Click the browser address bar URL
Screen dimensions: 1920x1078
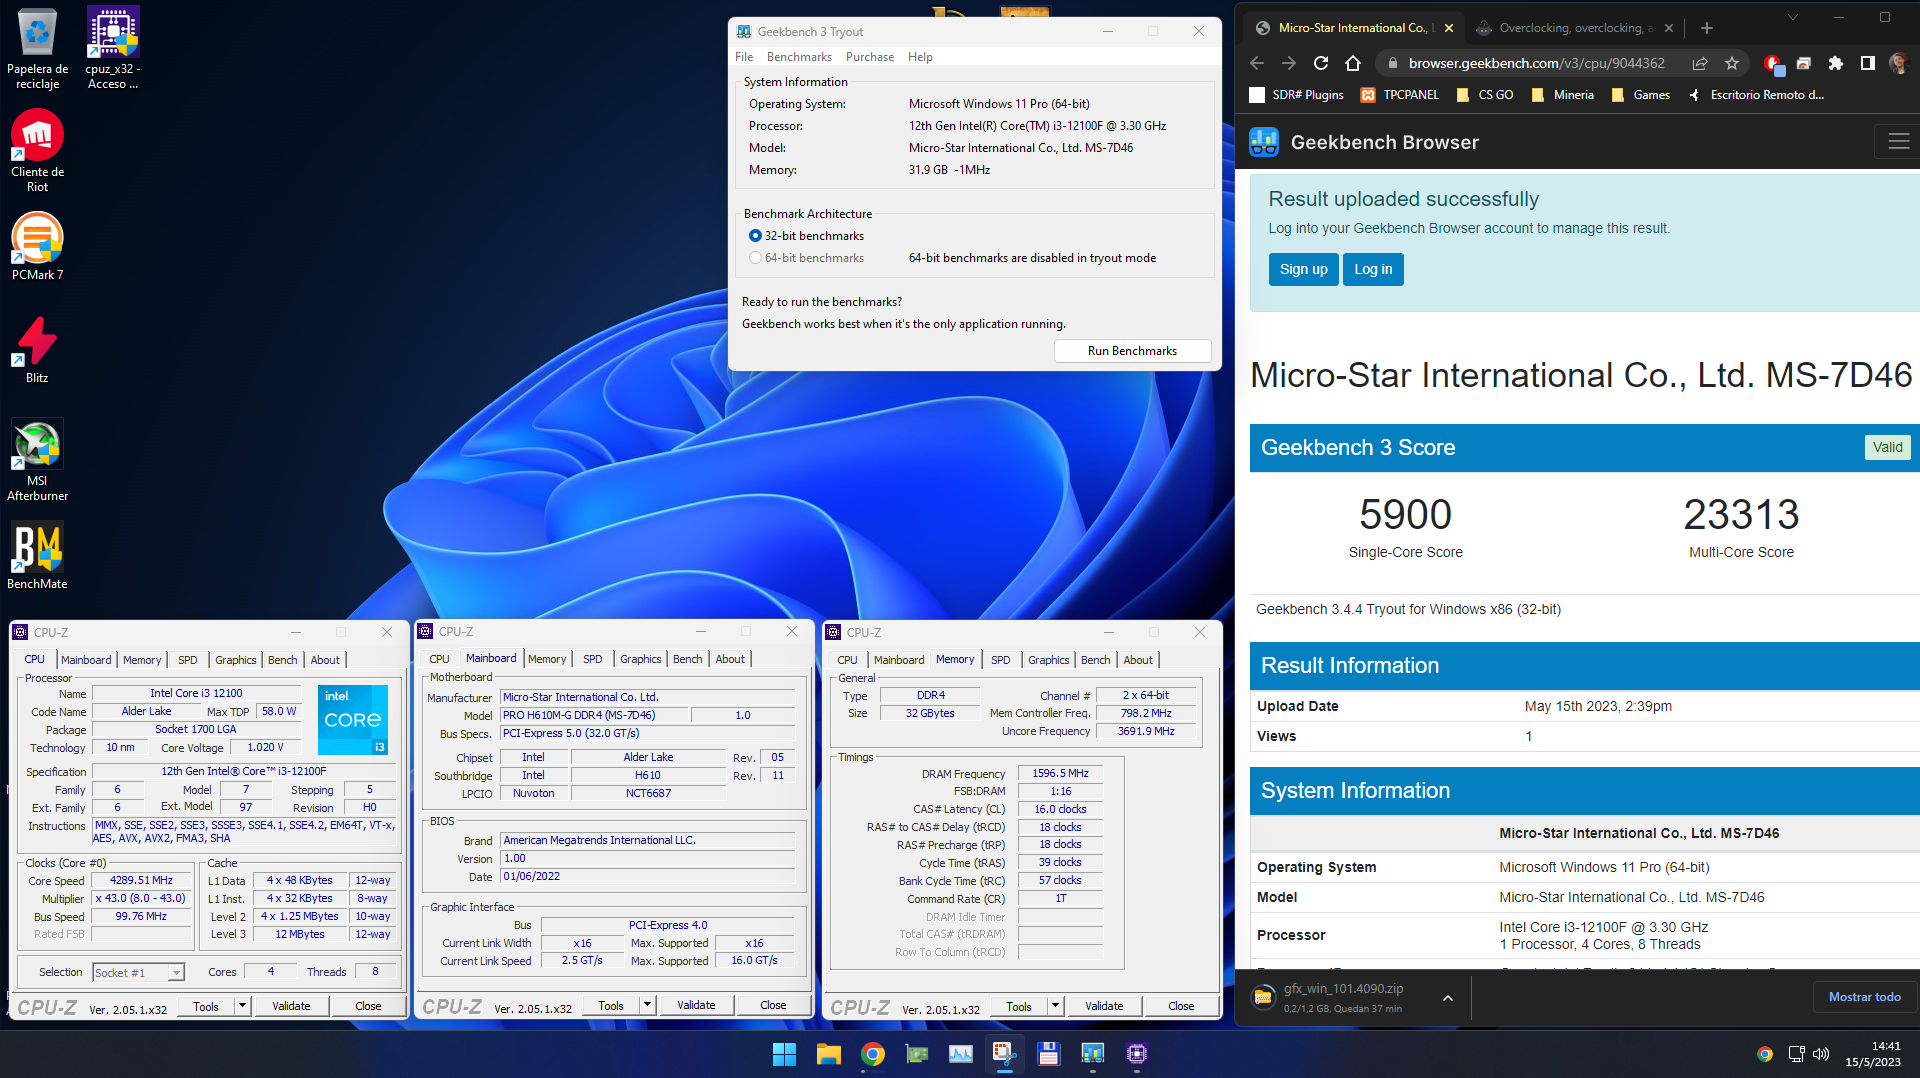[x=1536, y=63]
